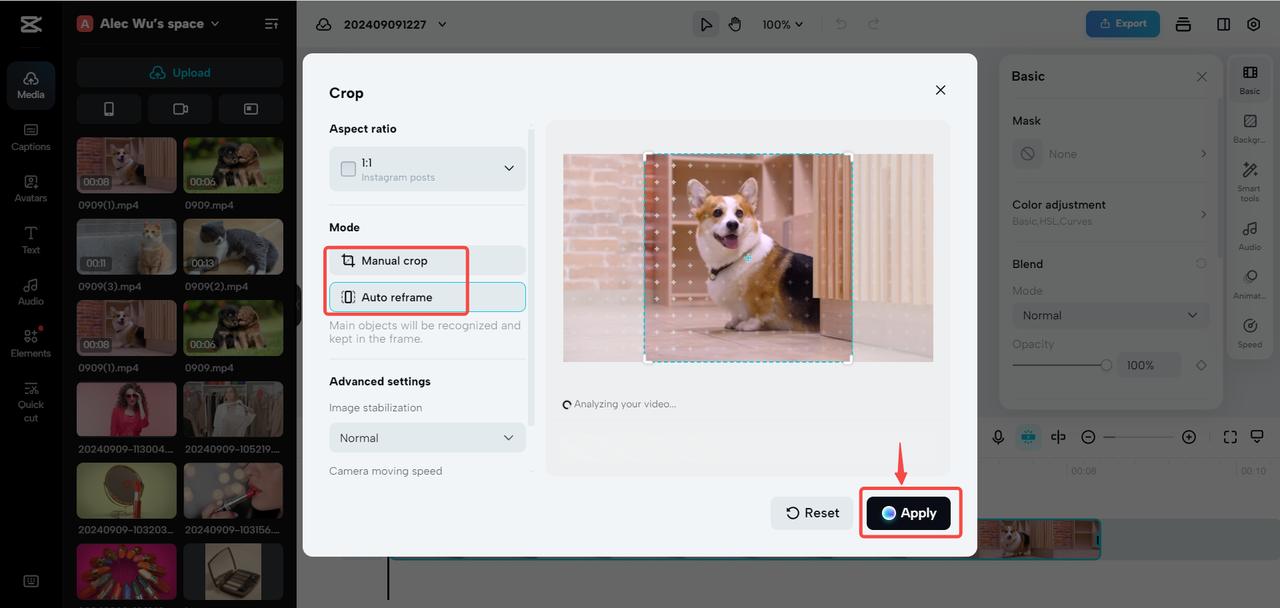Reset the Blend settings icon
This screenshot has width=1280, height=608.
[x=1201, y=264]
